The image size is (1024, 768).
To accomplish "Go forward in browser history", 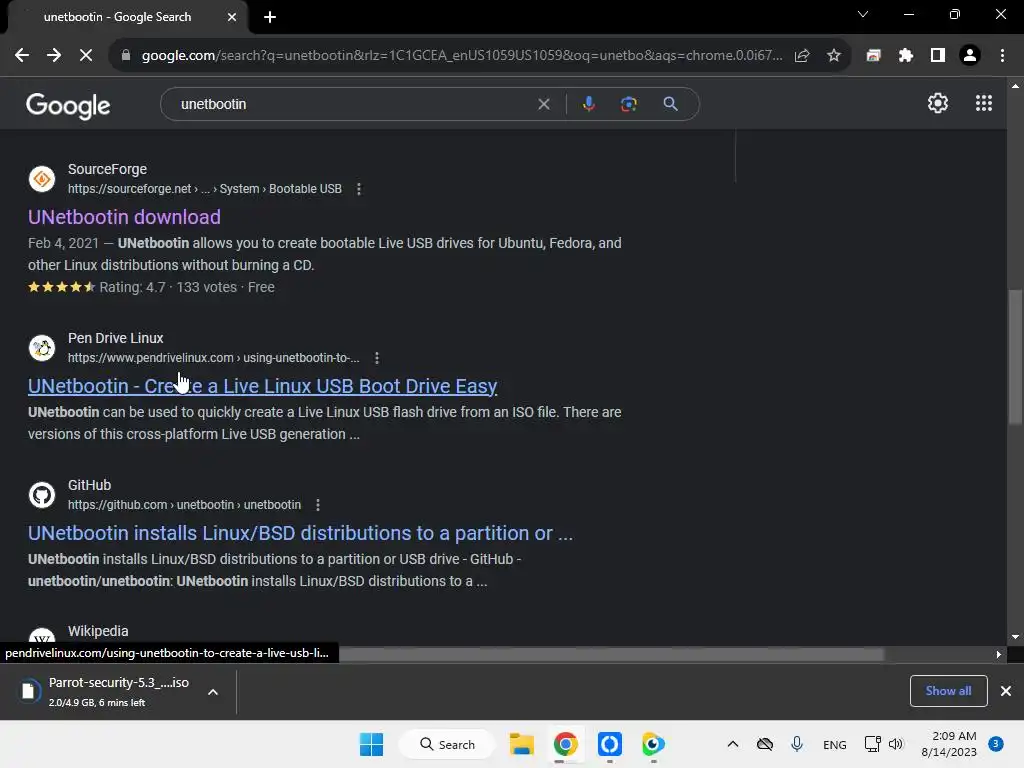I will tap(54, 56).
